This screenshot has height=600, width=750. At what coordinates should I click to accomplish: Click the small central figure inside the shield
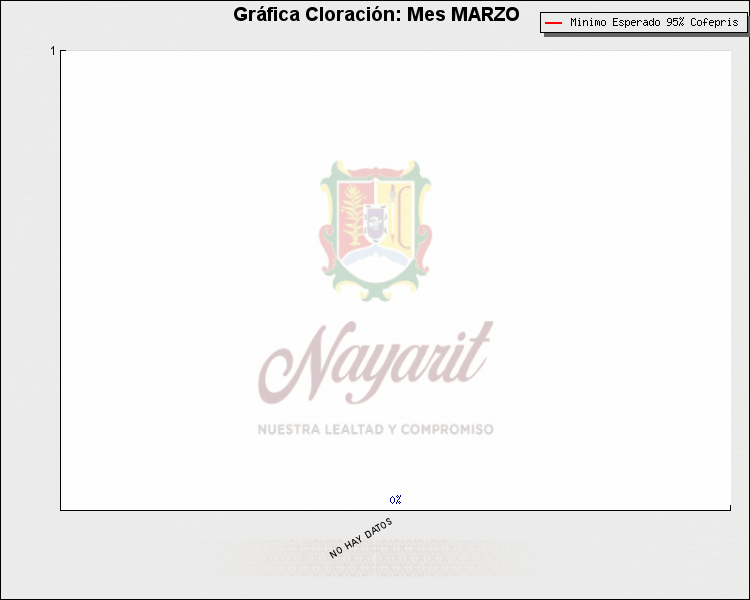[x=375, y=222]
